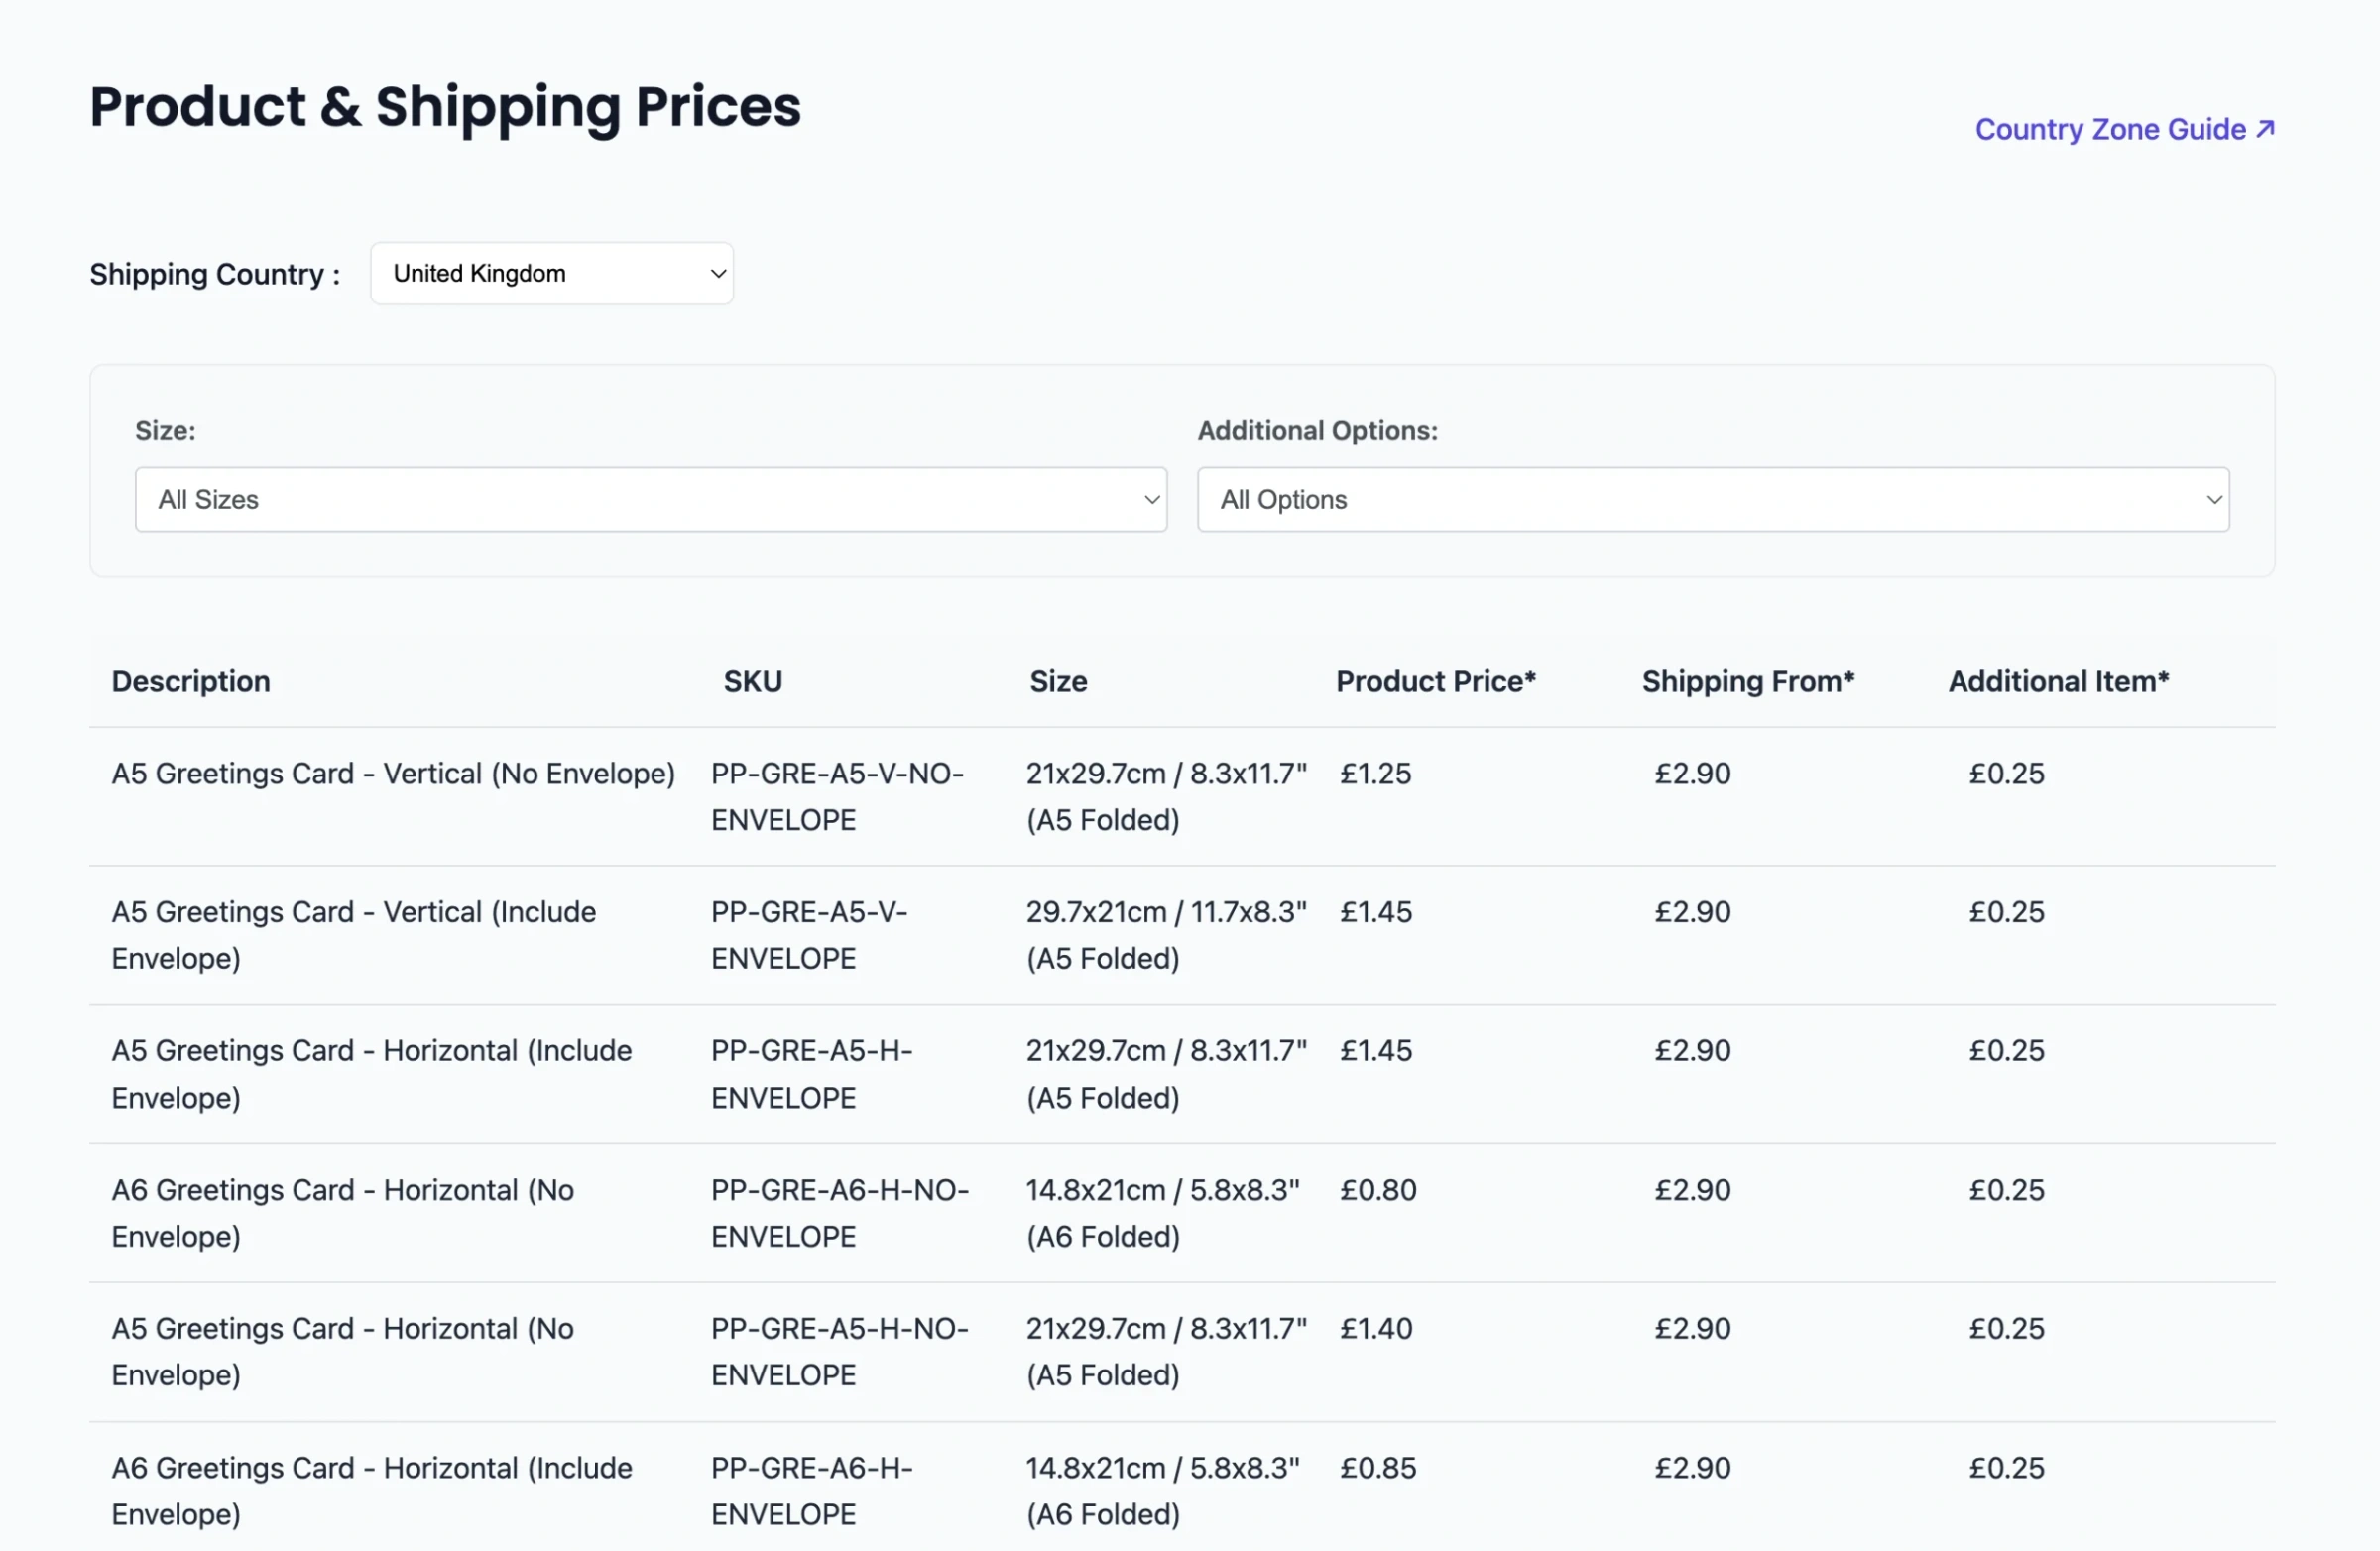The height and width of the screenshot is (1551, 2380).
Task: Click the external link arrow next to Country Zone Guide
Action: (x=2263, y=129)
